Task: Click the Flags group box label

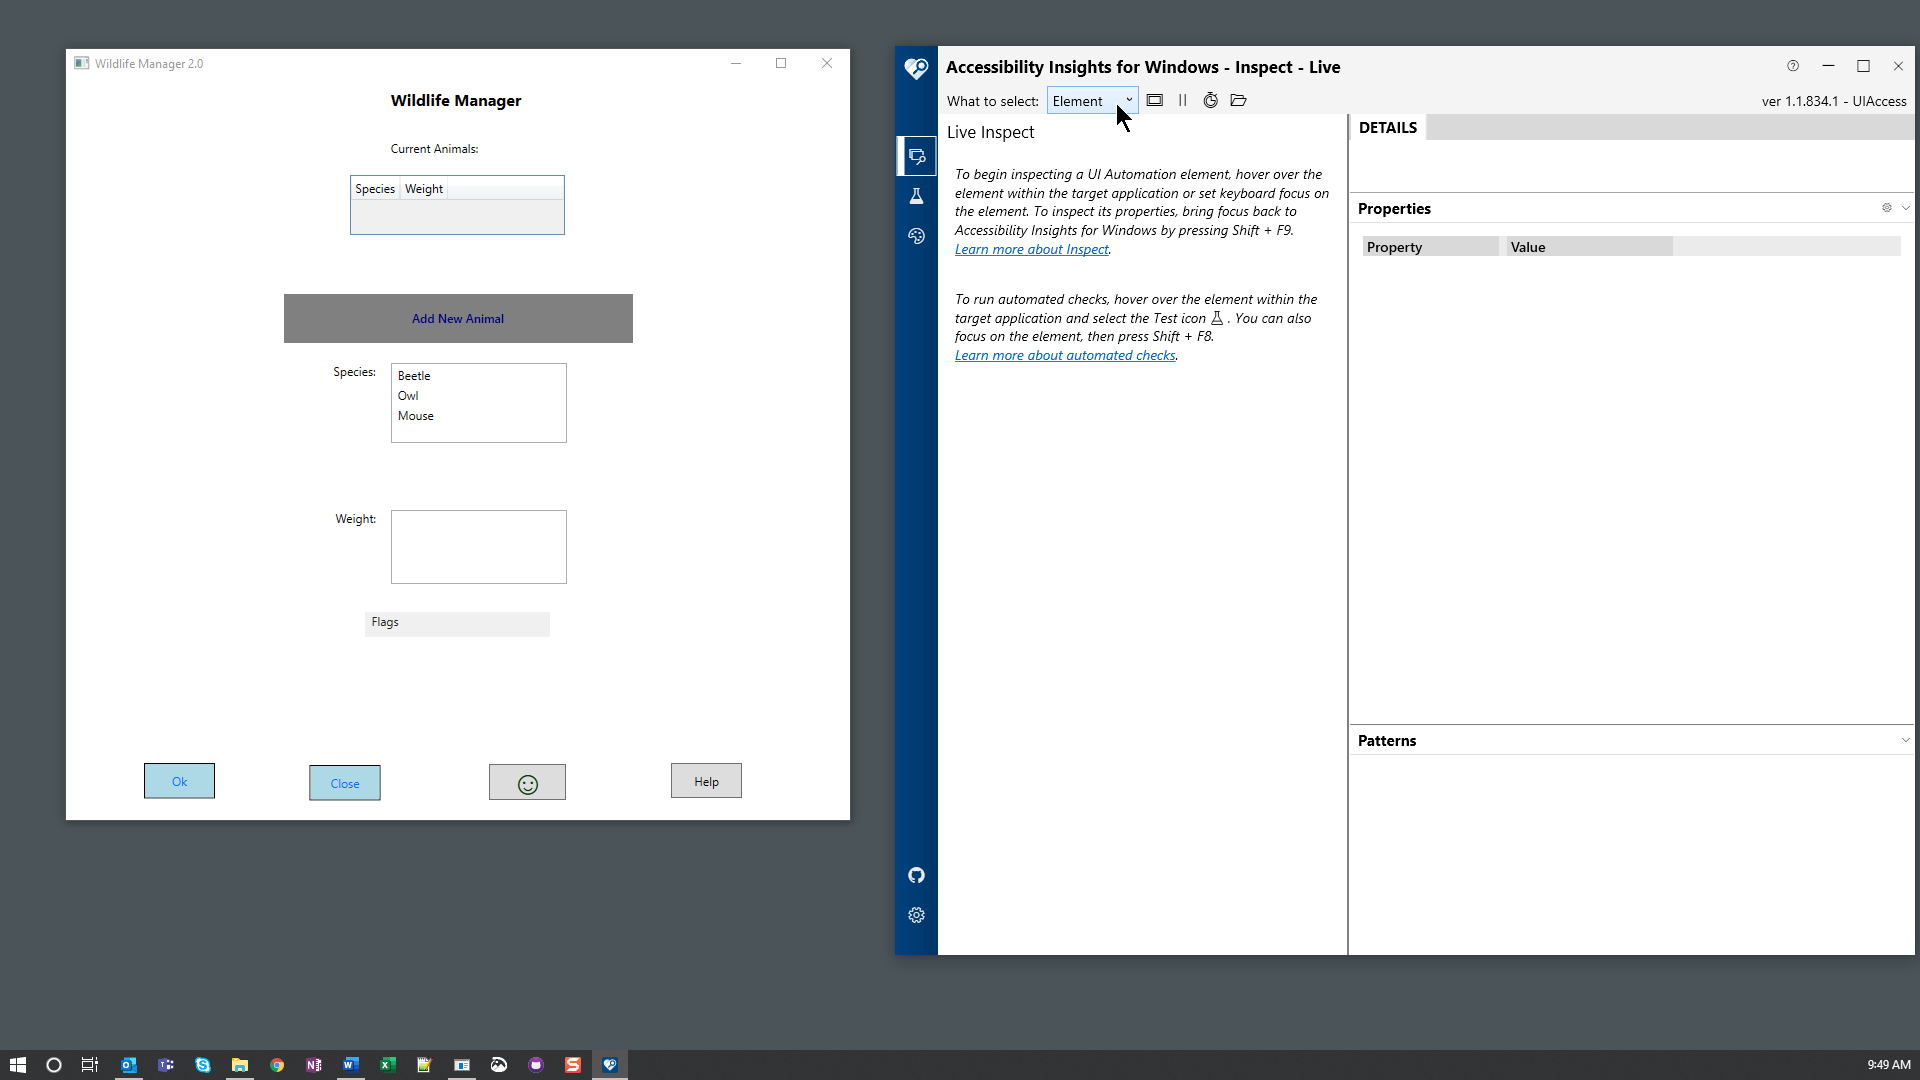Action: tap(385, 622)
